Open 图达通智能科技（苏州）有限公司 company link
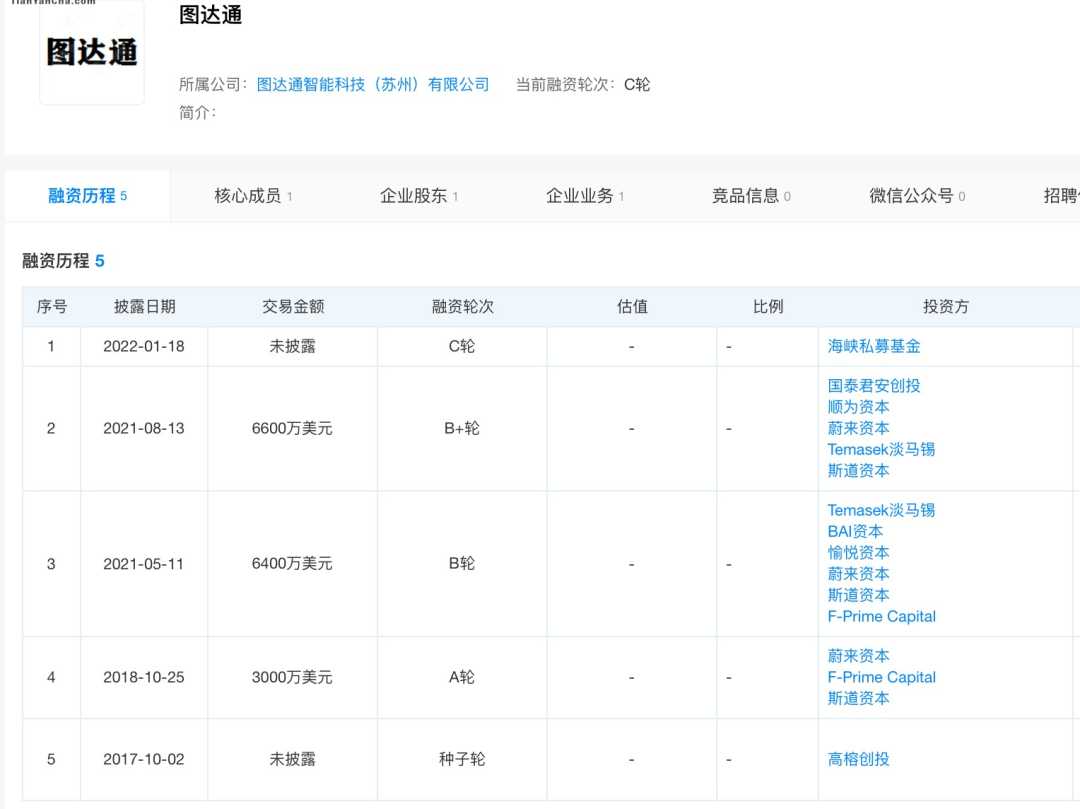Image resolution: width=1080 pixels, height=809 pixels. 373,85
